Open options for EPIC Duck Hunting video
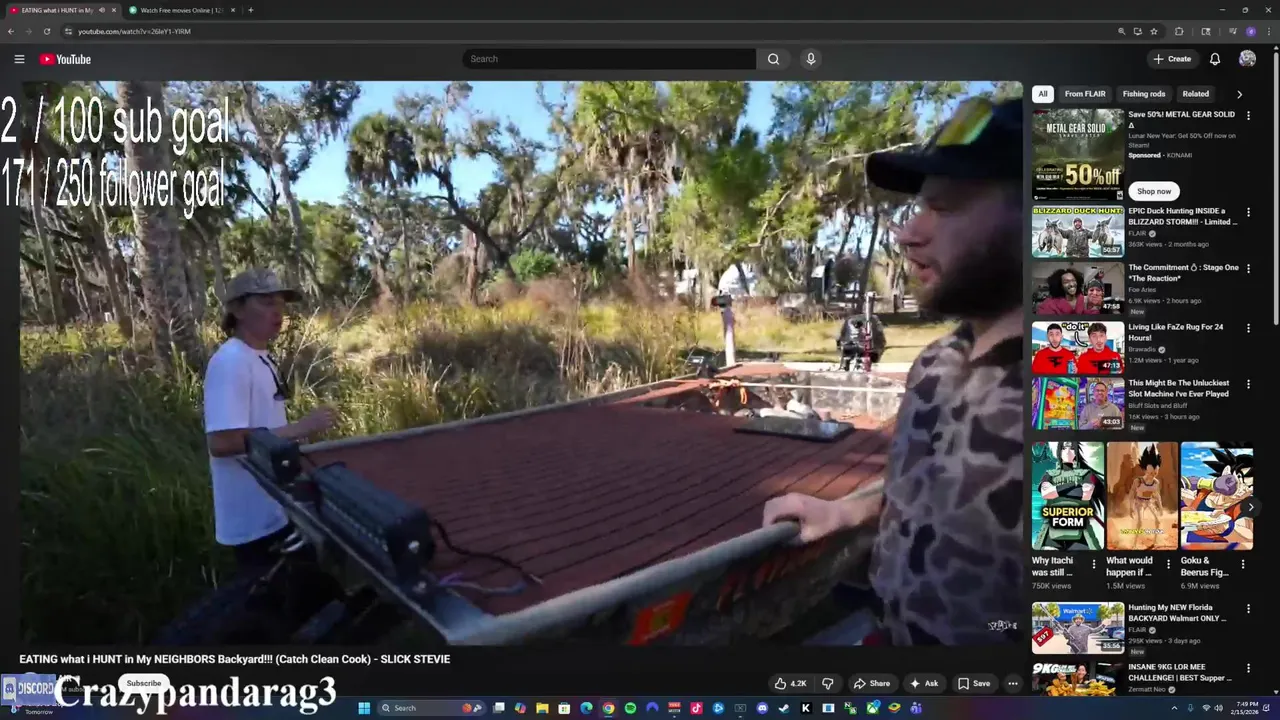 [x=1248, y=213]
